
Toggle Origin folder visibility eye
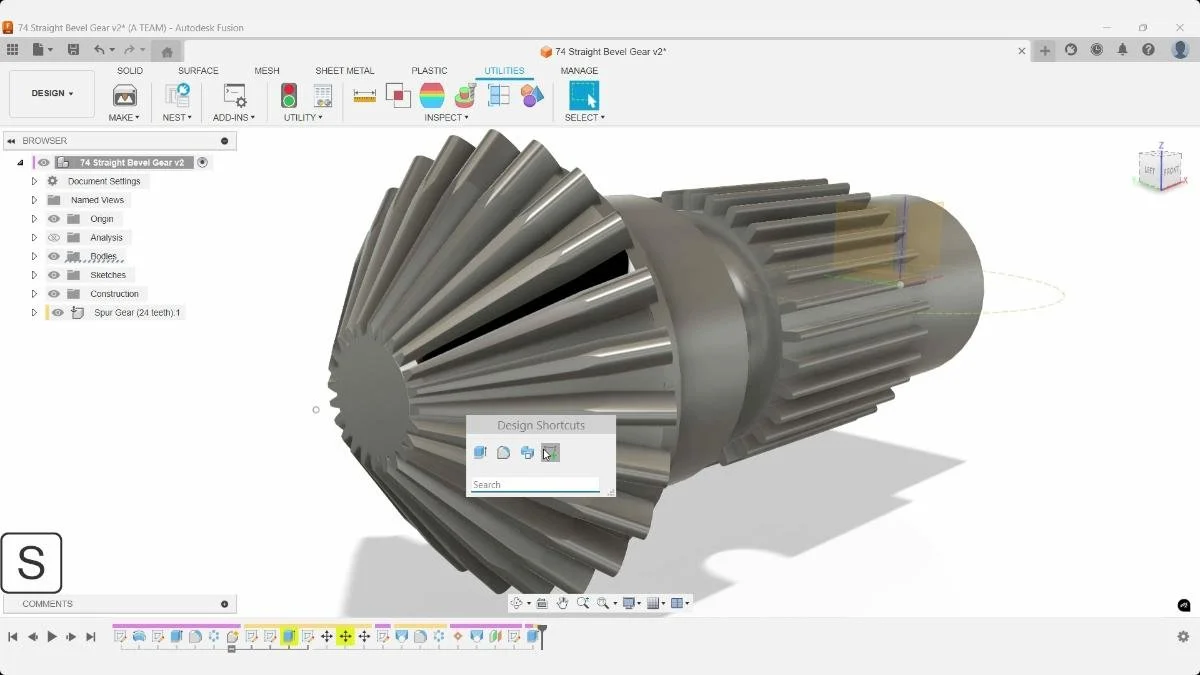[54, 219]
